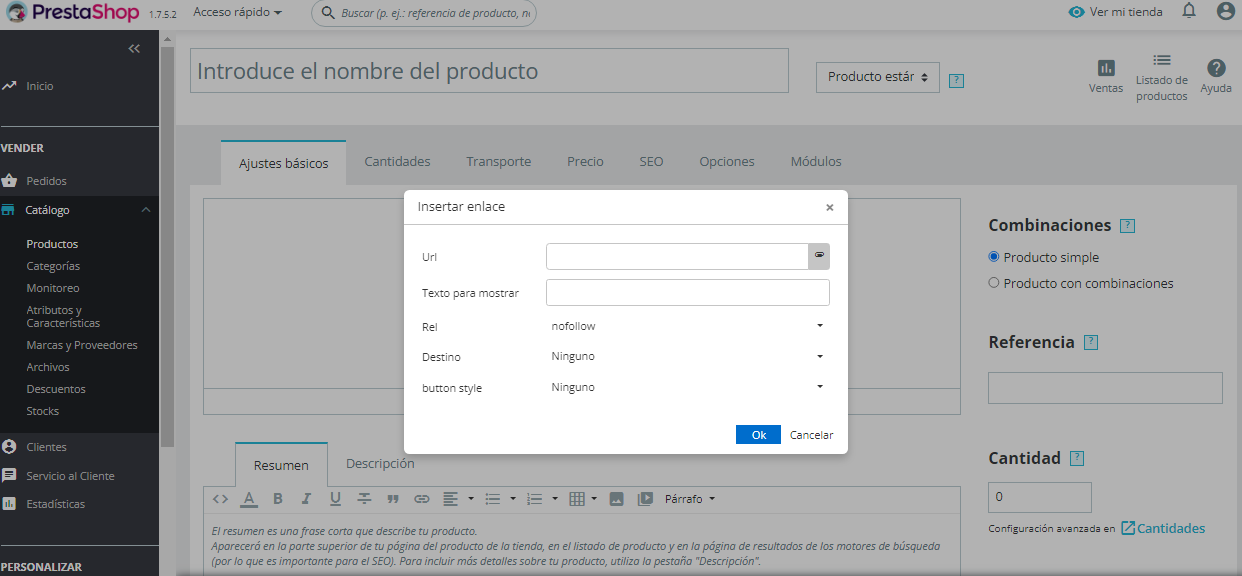Open the button style dropdown
1242x576 pixels.
click(x=688, y=387)
